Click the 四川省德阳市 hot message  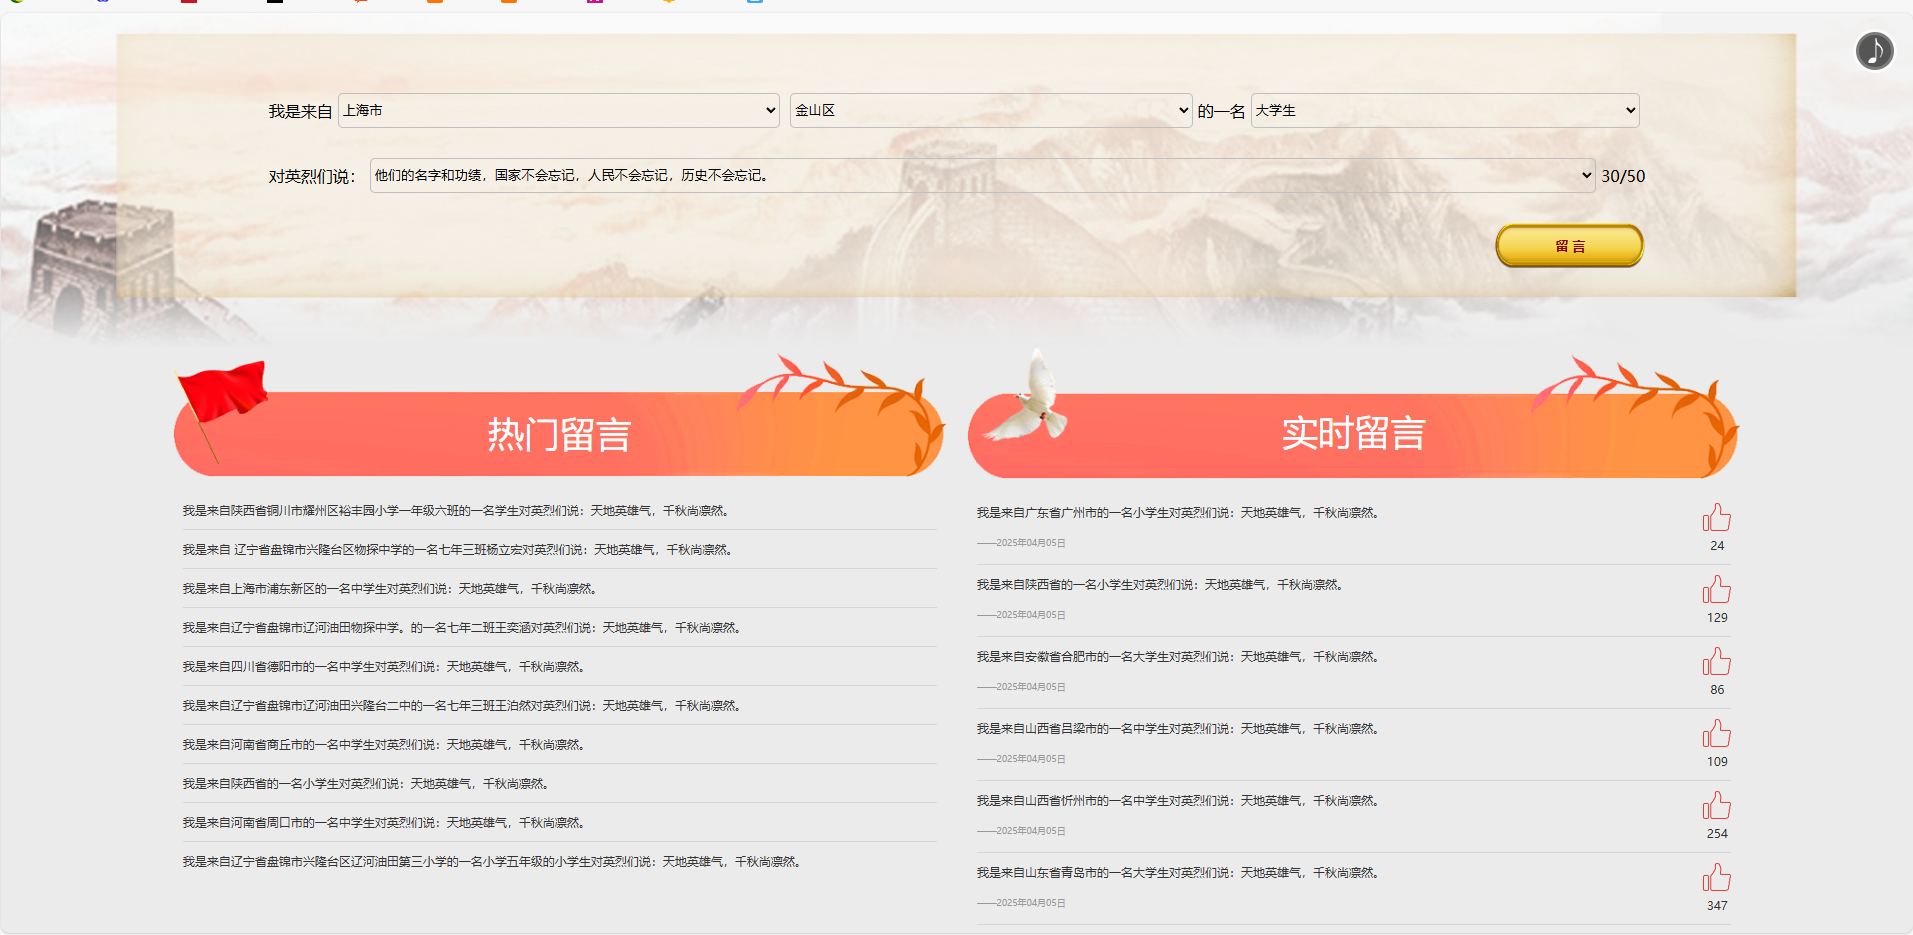pyautogui.click(x=383, y=667)
